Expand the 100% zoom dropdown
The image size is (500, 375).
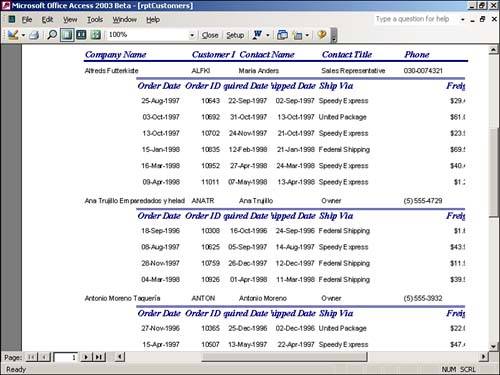pos(192,35)
